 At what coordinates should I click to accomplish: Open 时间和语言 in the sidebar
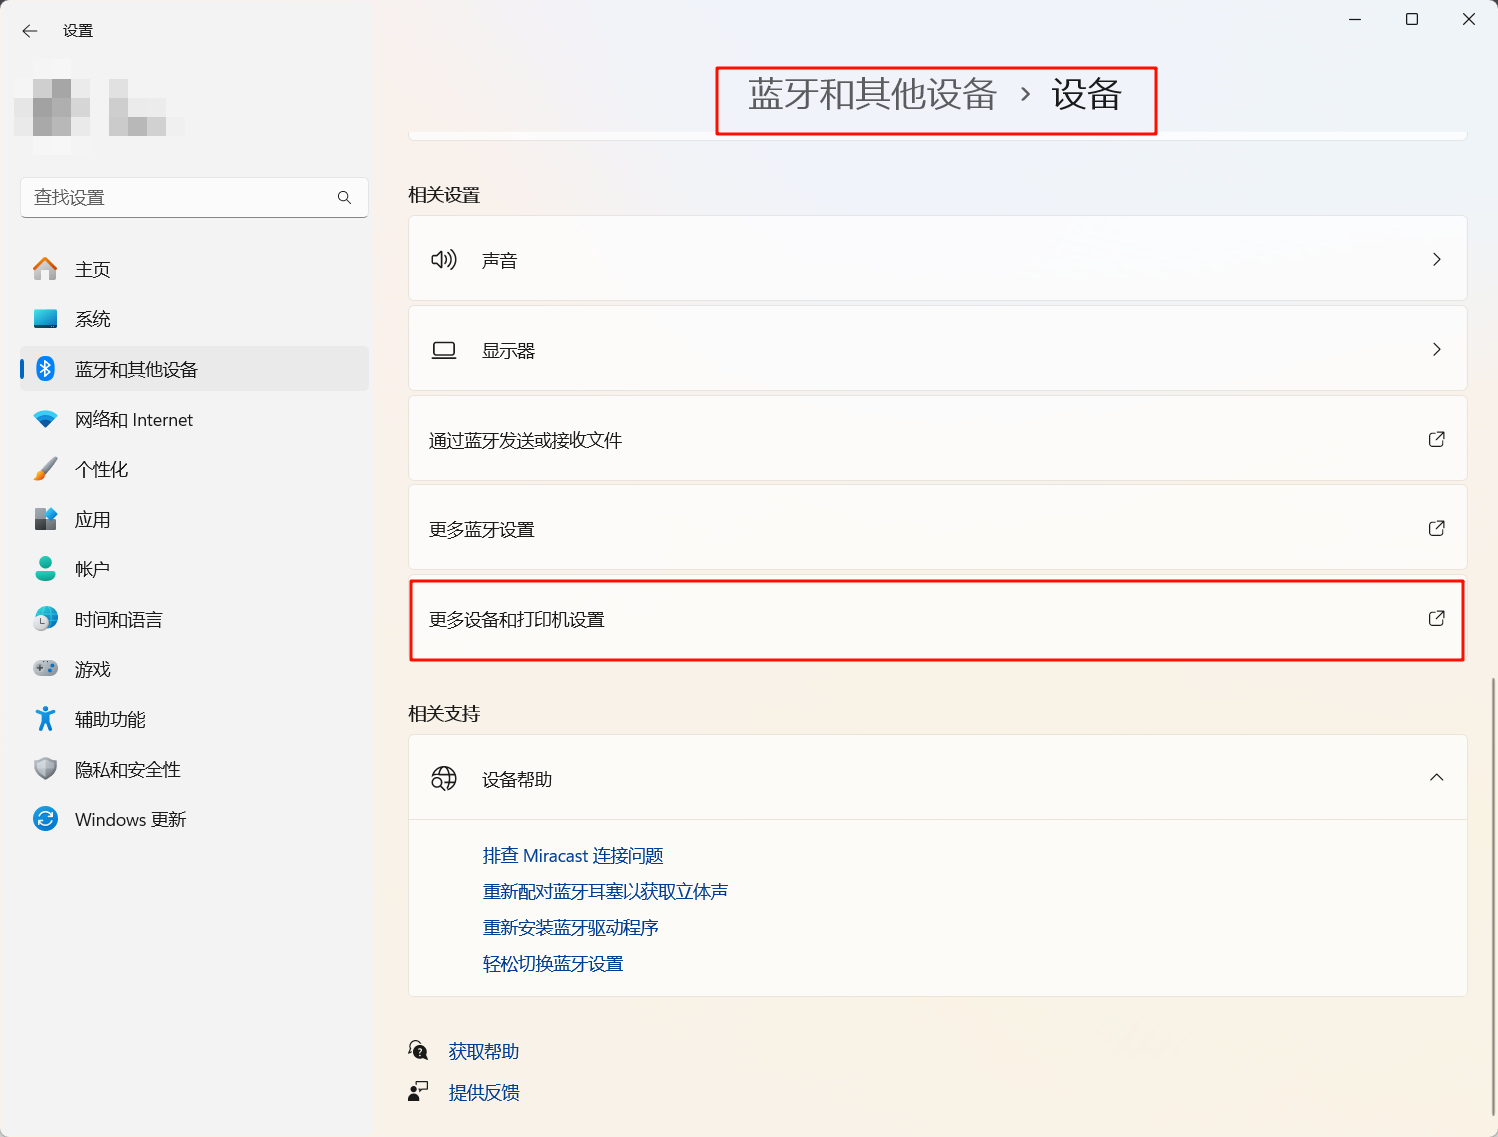(x=194, y=619)
